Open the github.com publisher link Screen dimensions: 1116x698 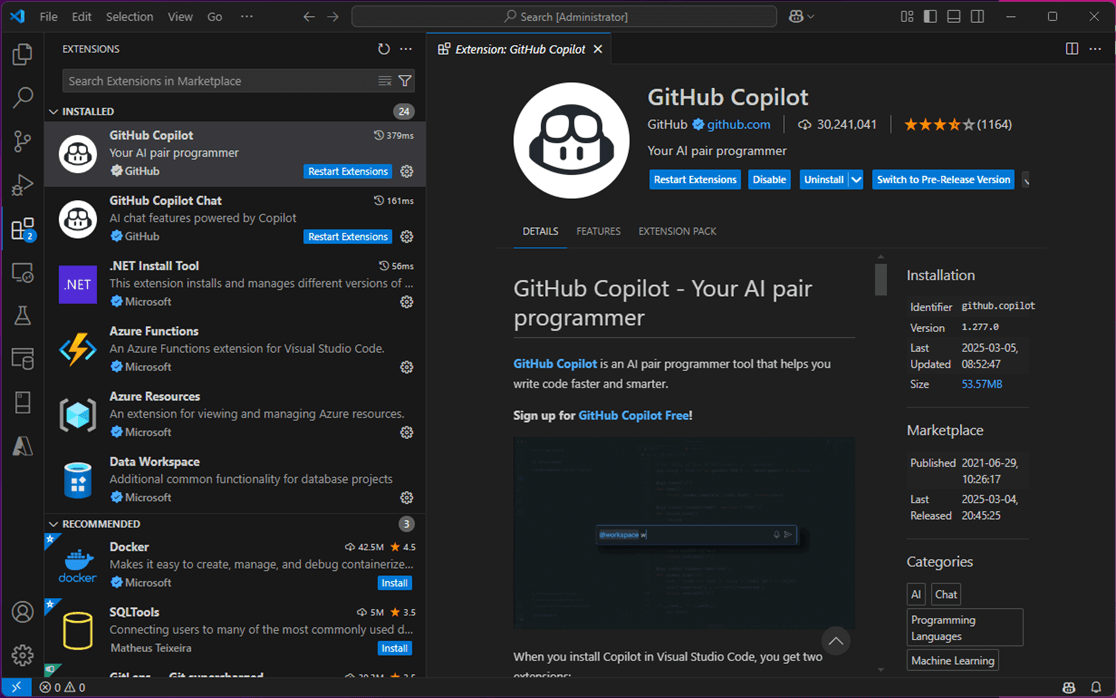click(x=738, y=125)
